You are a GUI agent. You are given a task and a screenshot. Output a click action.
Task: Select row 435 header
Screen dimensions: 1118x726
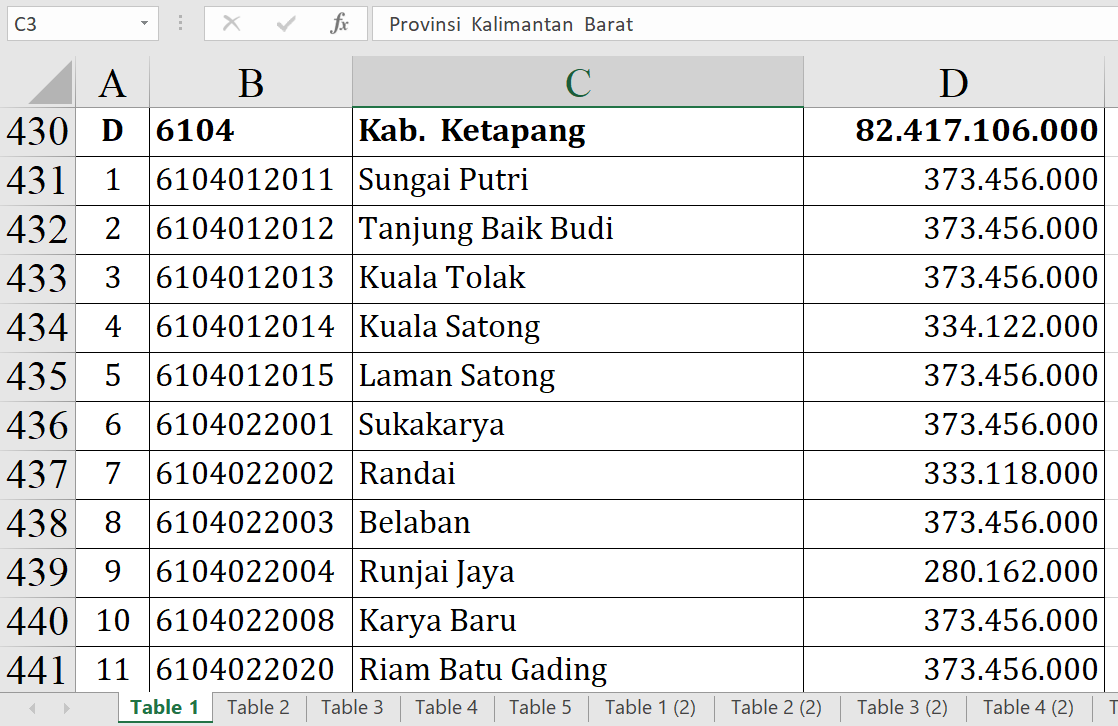(x=37, y=376)
